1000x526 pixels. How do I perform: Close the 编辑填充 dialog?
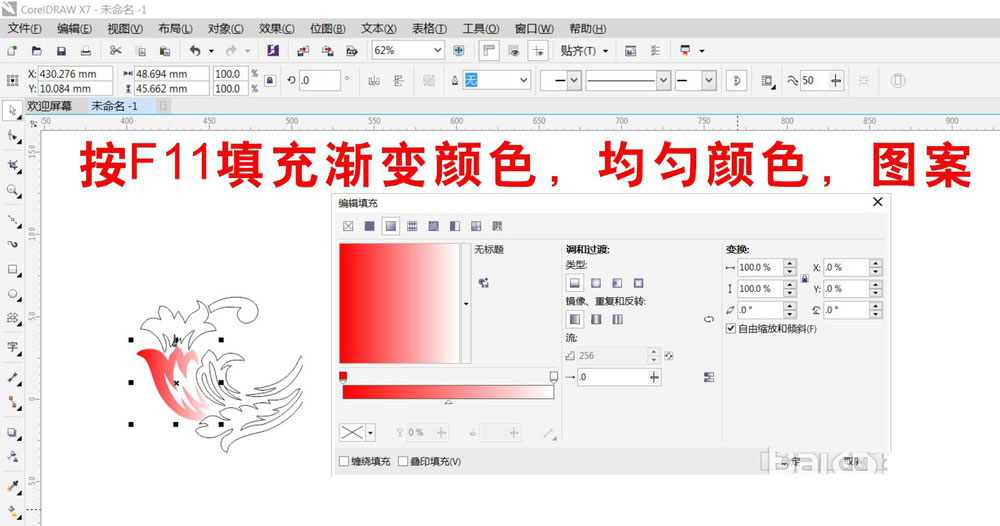click(x=878, y=201)
